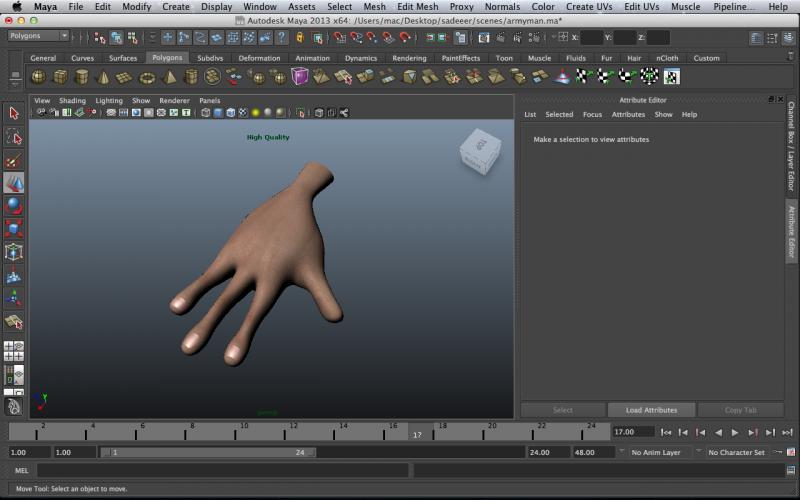Add a polygon torus from the shelf
This screenshot has height=500, width=800.
pos(147,77)
